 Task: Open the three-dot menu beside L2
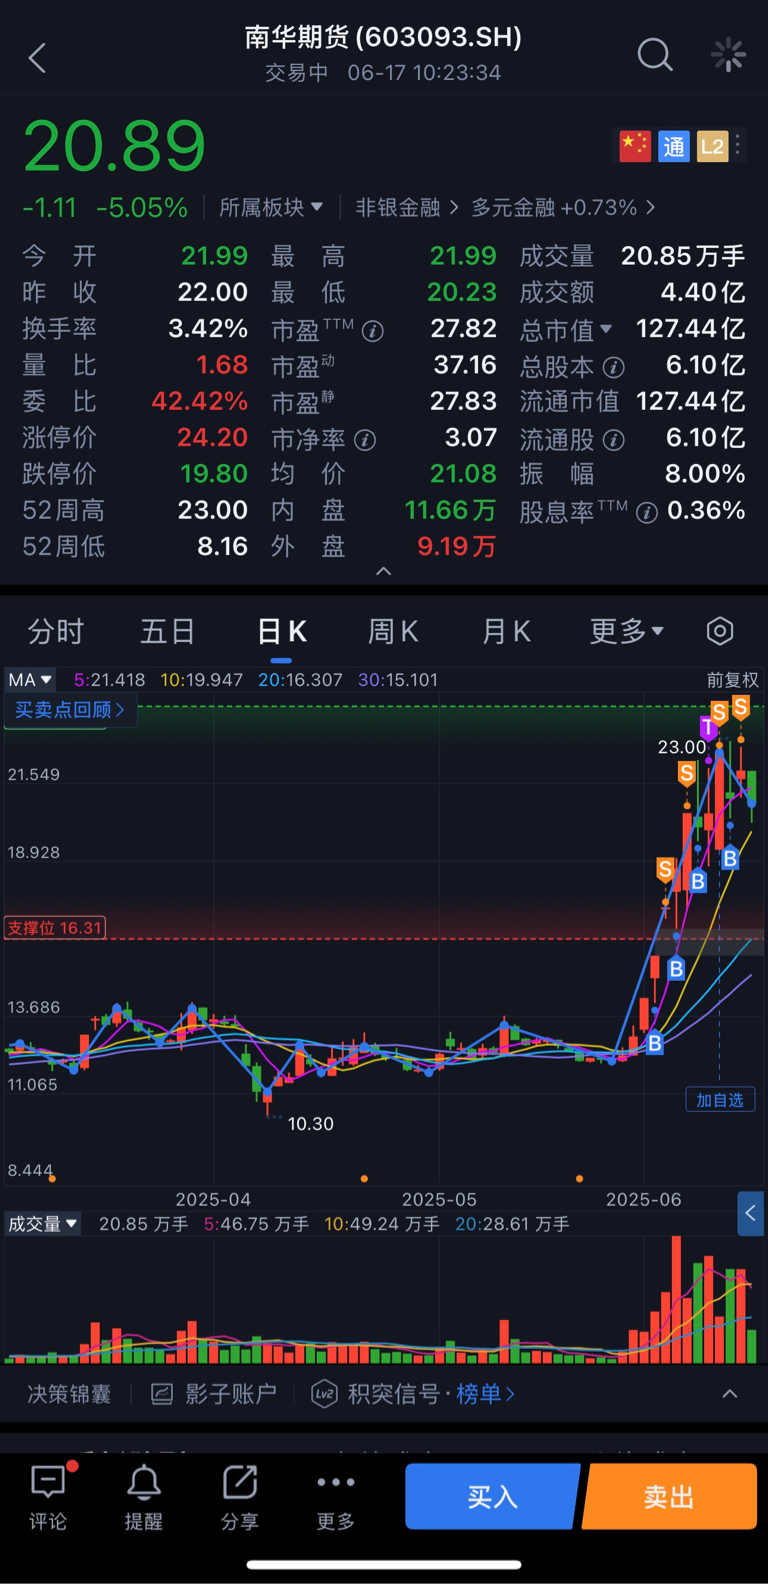coord(738,146)
